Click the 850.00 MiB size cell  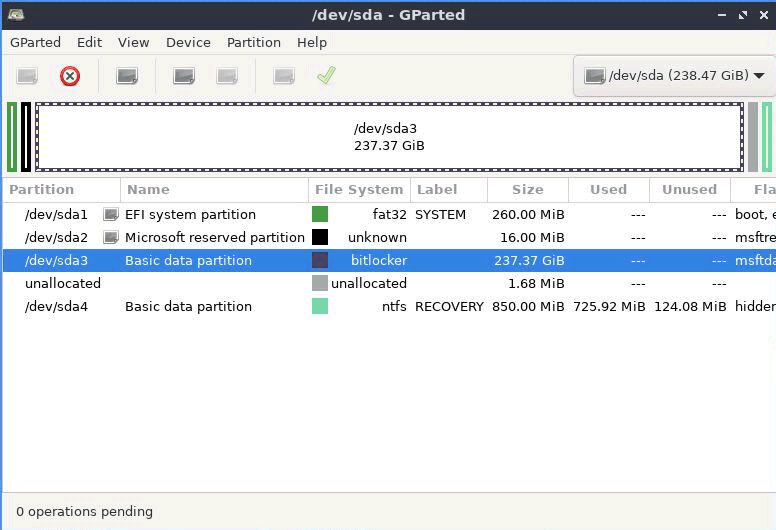[528, 306]
